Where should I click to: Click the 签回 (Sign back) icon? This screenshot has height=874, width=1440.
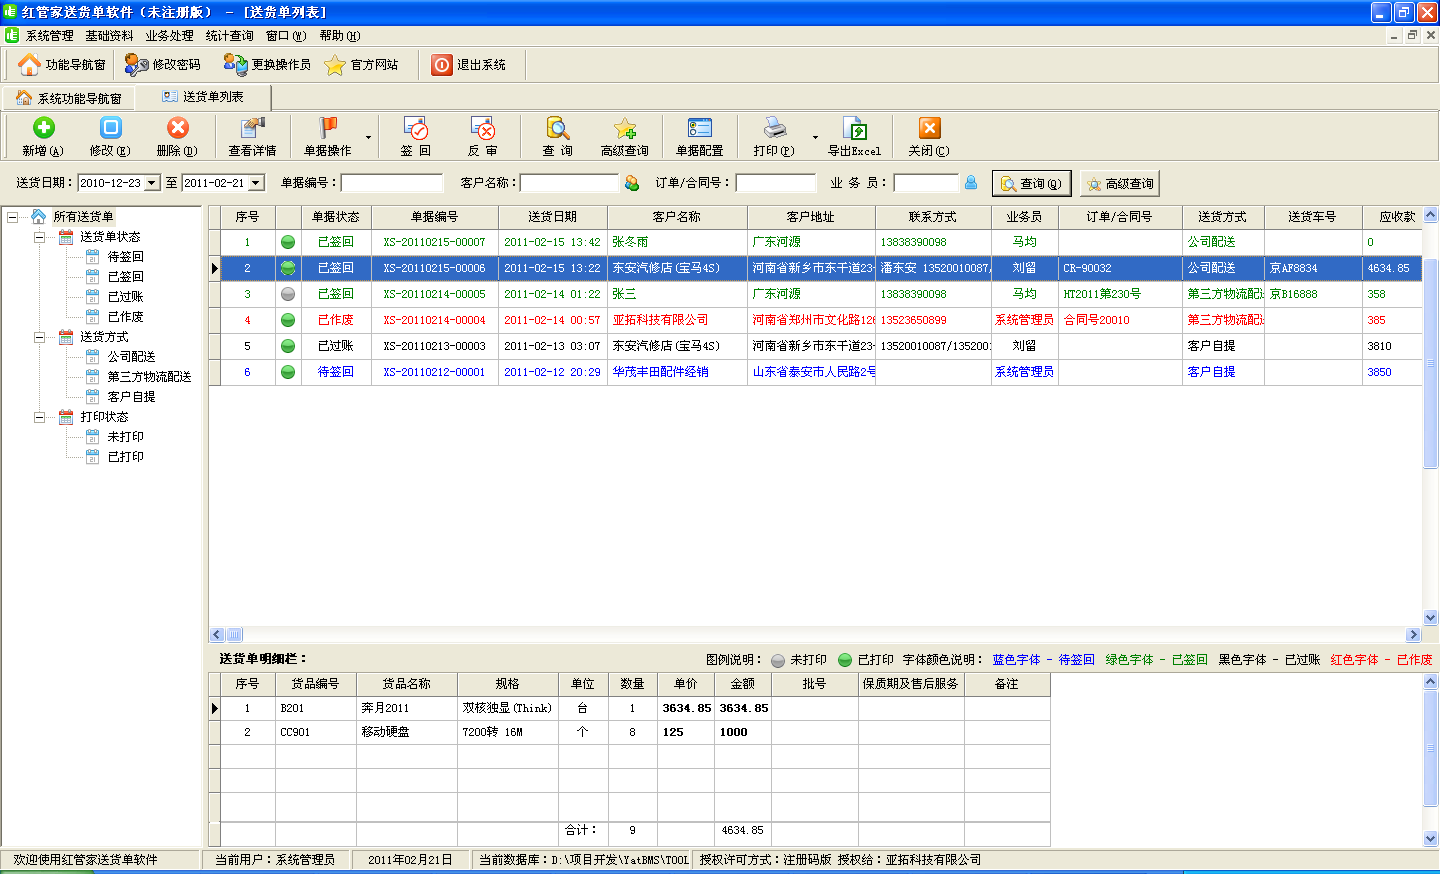pyautogui.click(x=415, y=128)
